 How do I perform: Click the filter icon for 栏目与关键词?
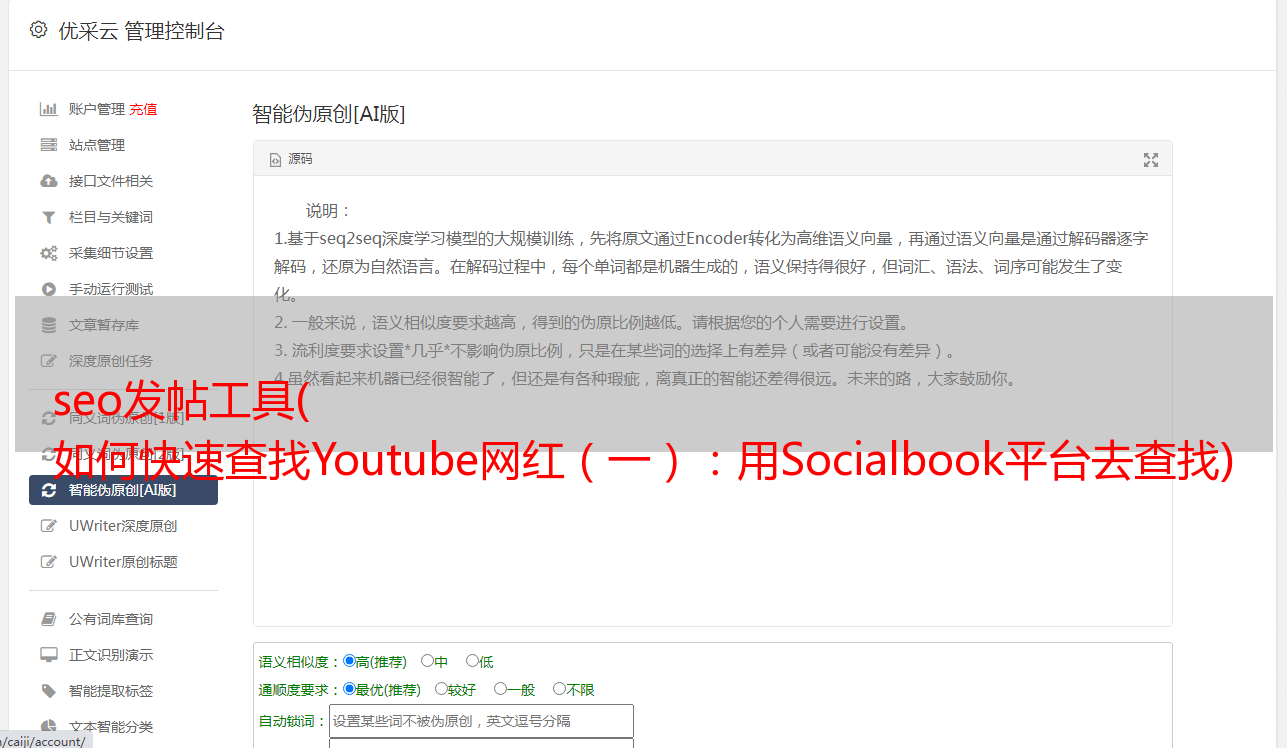coord(48,217)
